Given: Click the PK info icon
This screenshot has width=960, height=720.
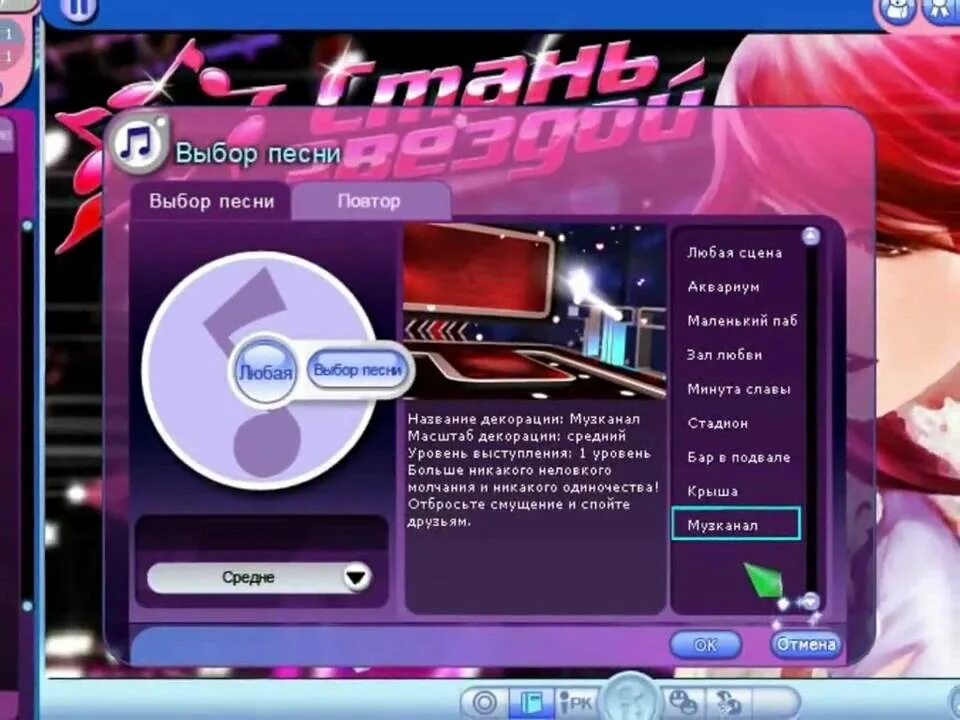Looking at the screenshot, I should click(x=577, y=703).
